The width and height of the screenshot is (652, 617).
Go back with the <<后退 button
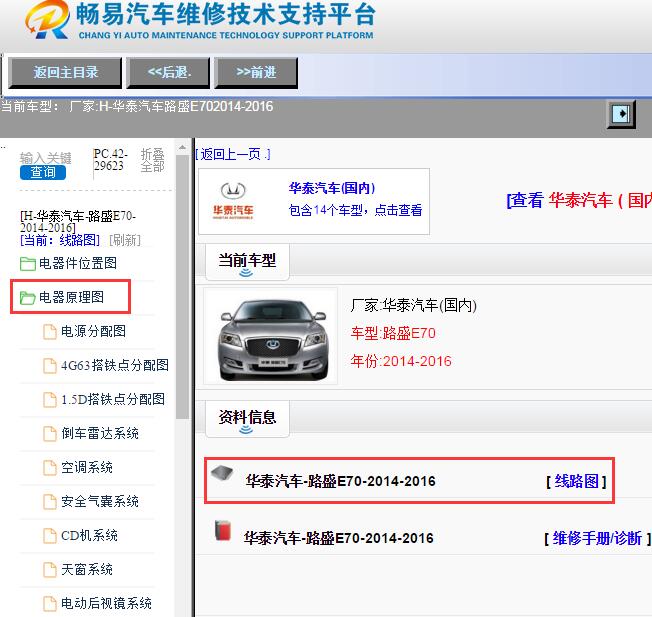[168, 73]
